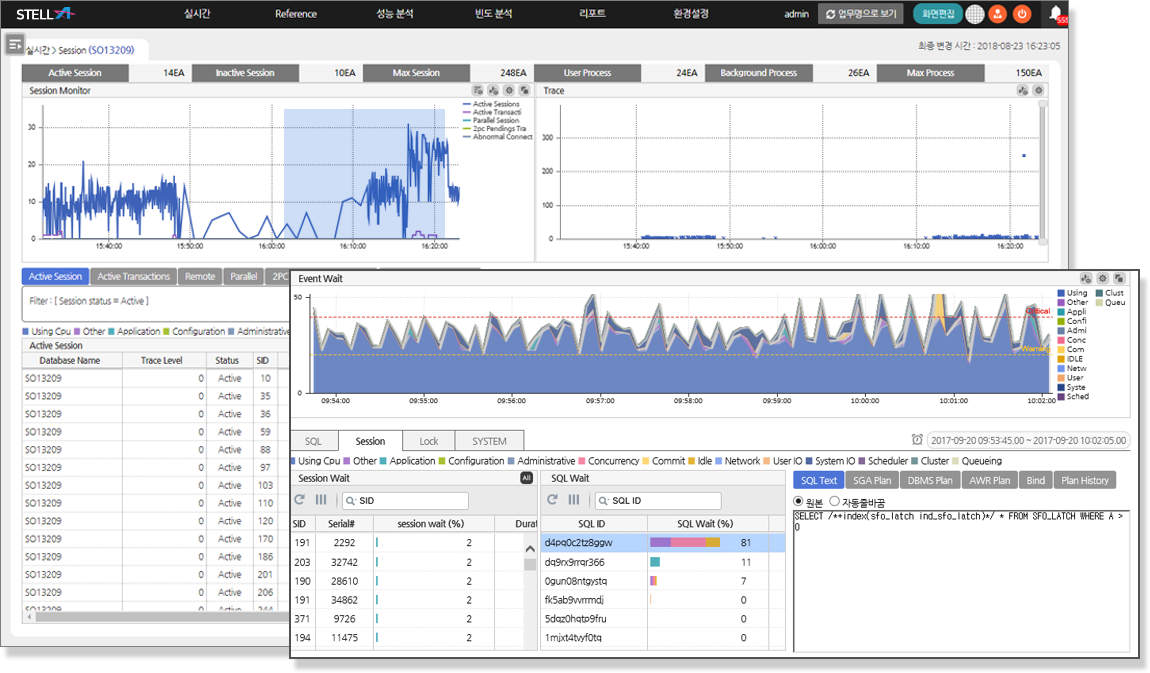Click the All badge in Session Wait
This screenshot has width=1150, height=673.
[x=527, y=478]
